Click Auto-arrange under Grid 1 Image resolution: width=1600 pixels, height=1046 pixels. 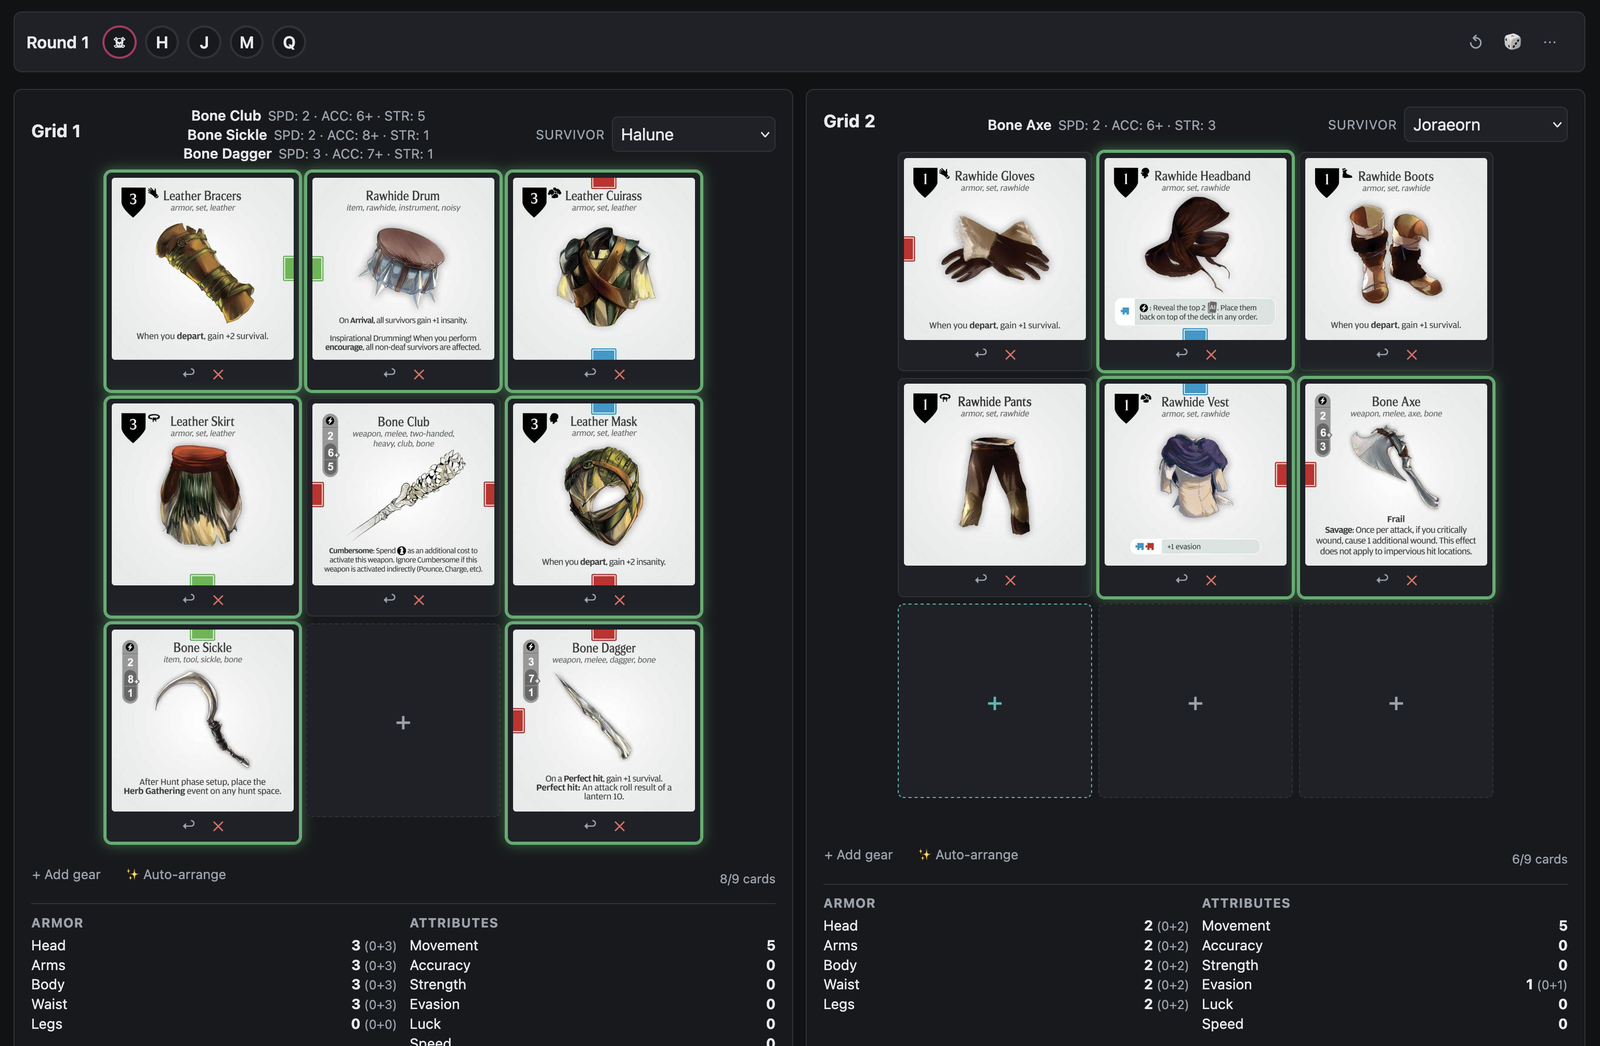tap(176, 874)
